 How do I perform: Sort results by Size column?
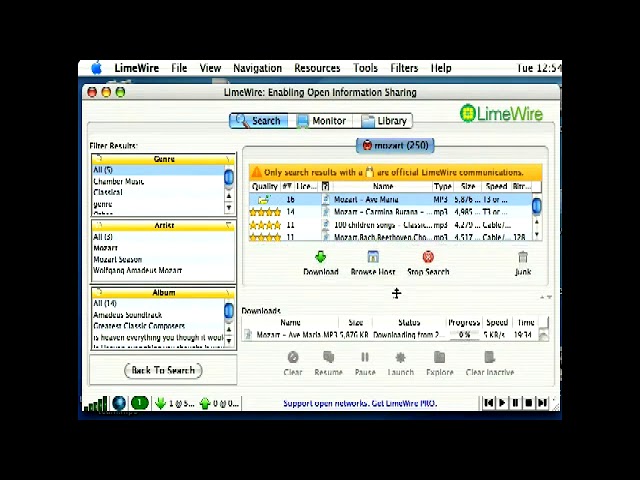tap(468, 187)
